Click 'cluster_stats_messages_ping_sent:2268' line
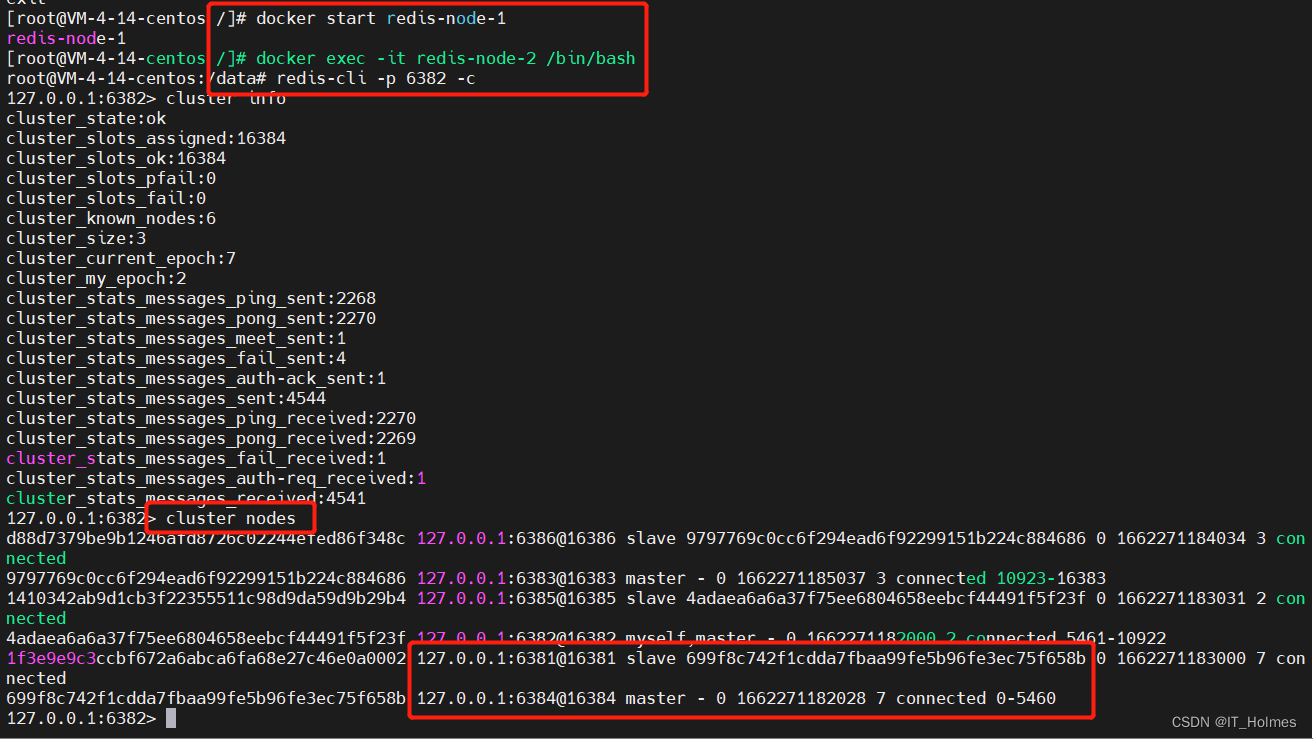Image resolution: width=1313 pixels, height=739 pixels. [191, 298]
